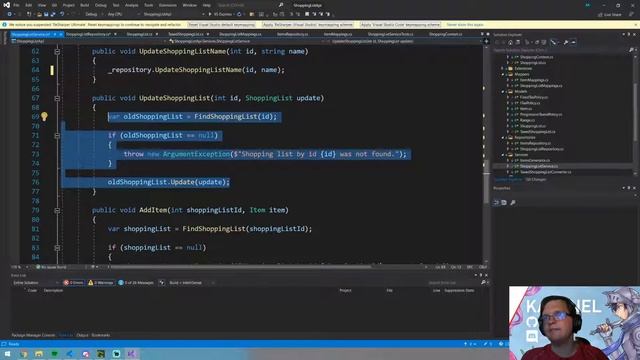Open the Extensions menu
The image size is (640, 360).
tap(168, 5)
